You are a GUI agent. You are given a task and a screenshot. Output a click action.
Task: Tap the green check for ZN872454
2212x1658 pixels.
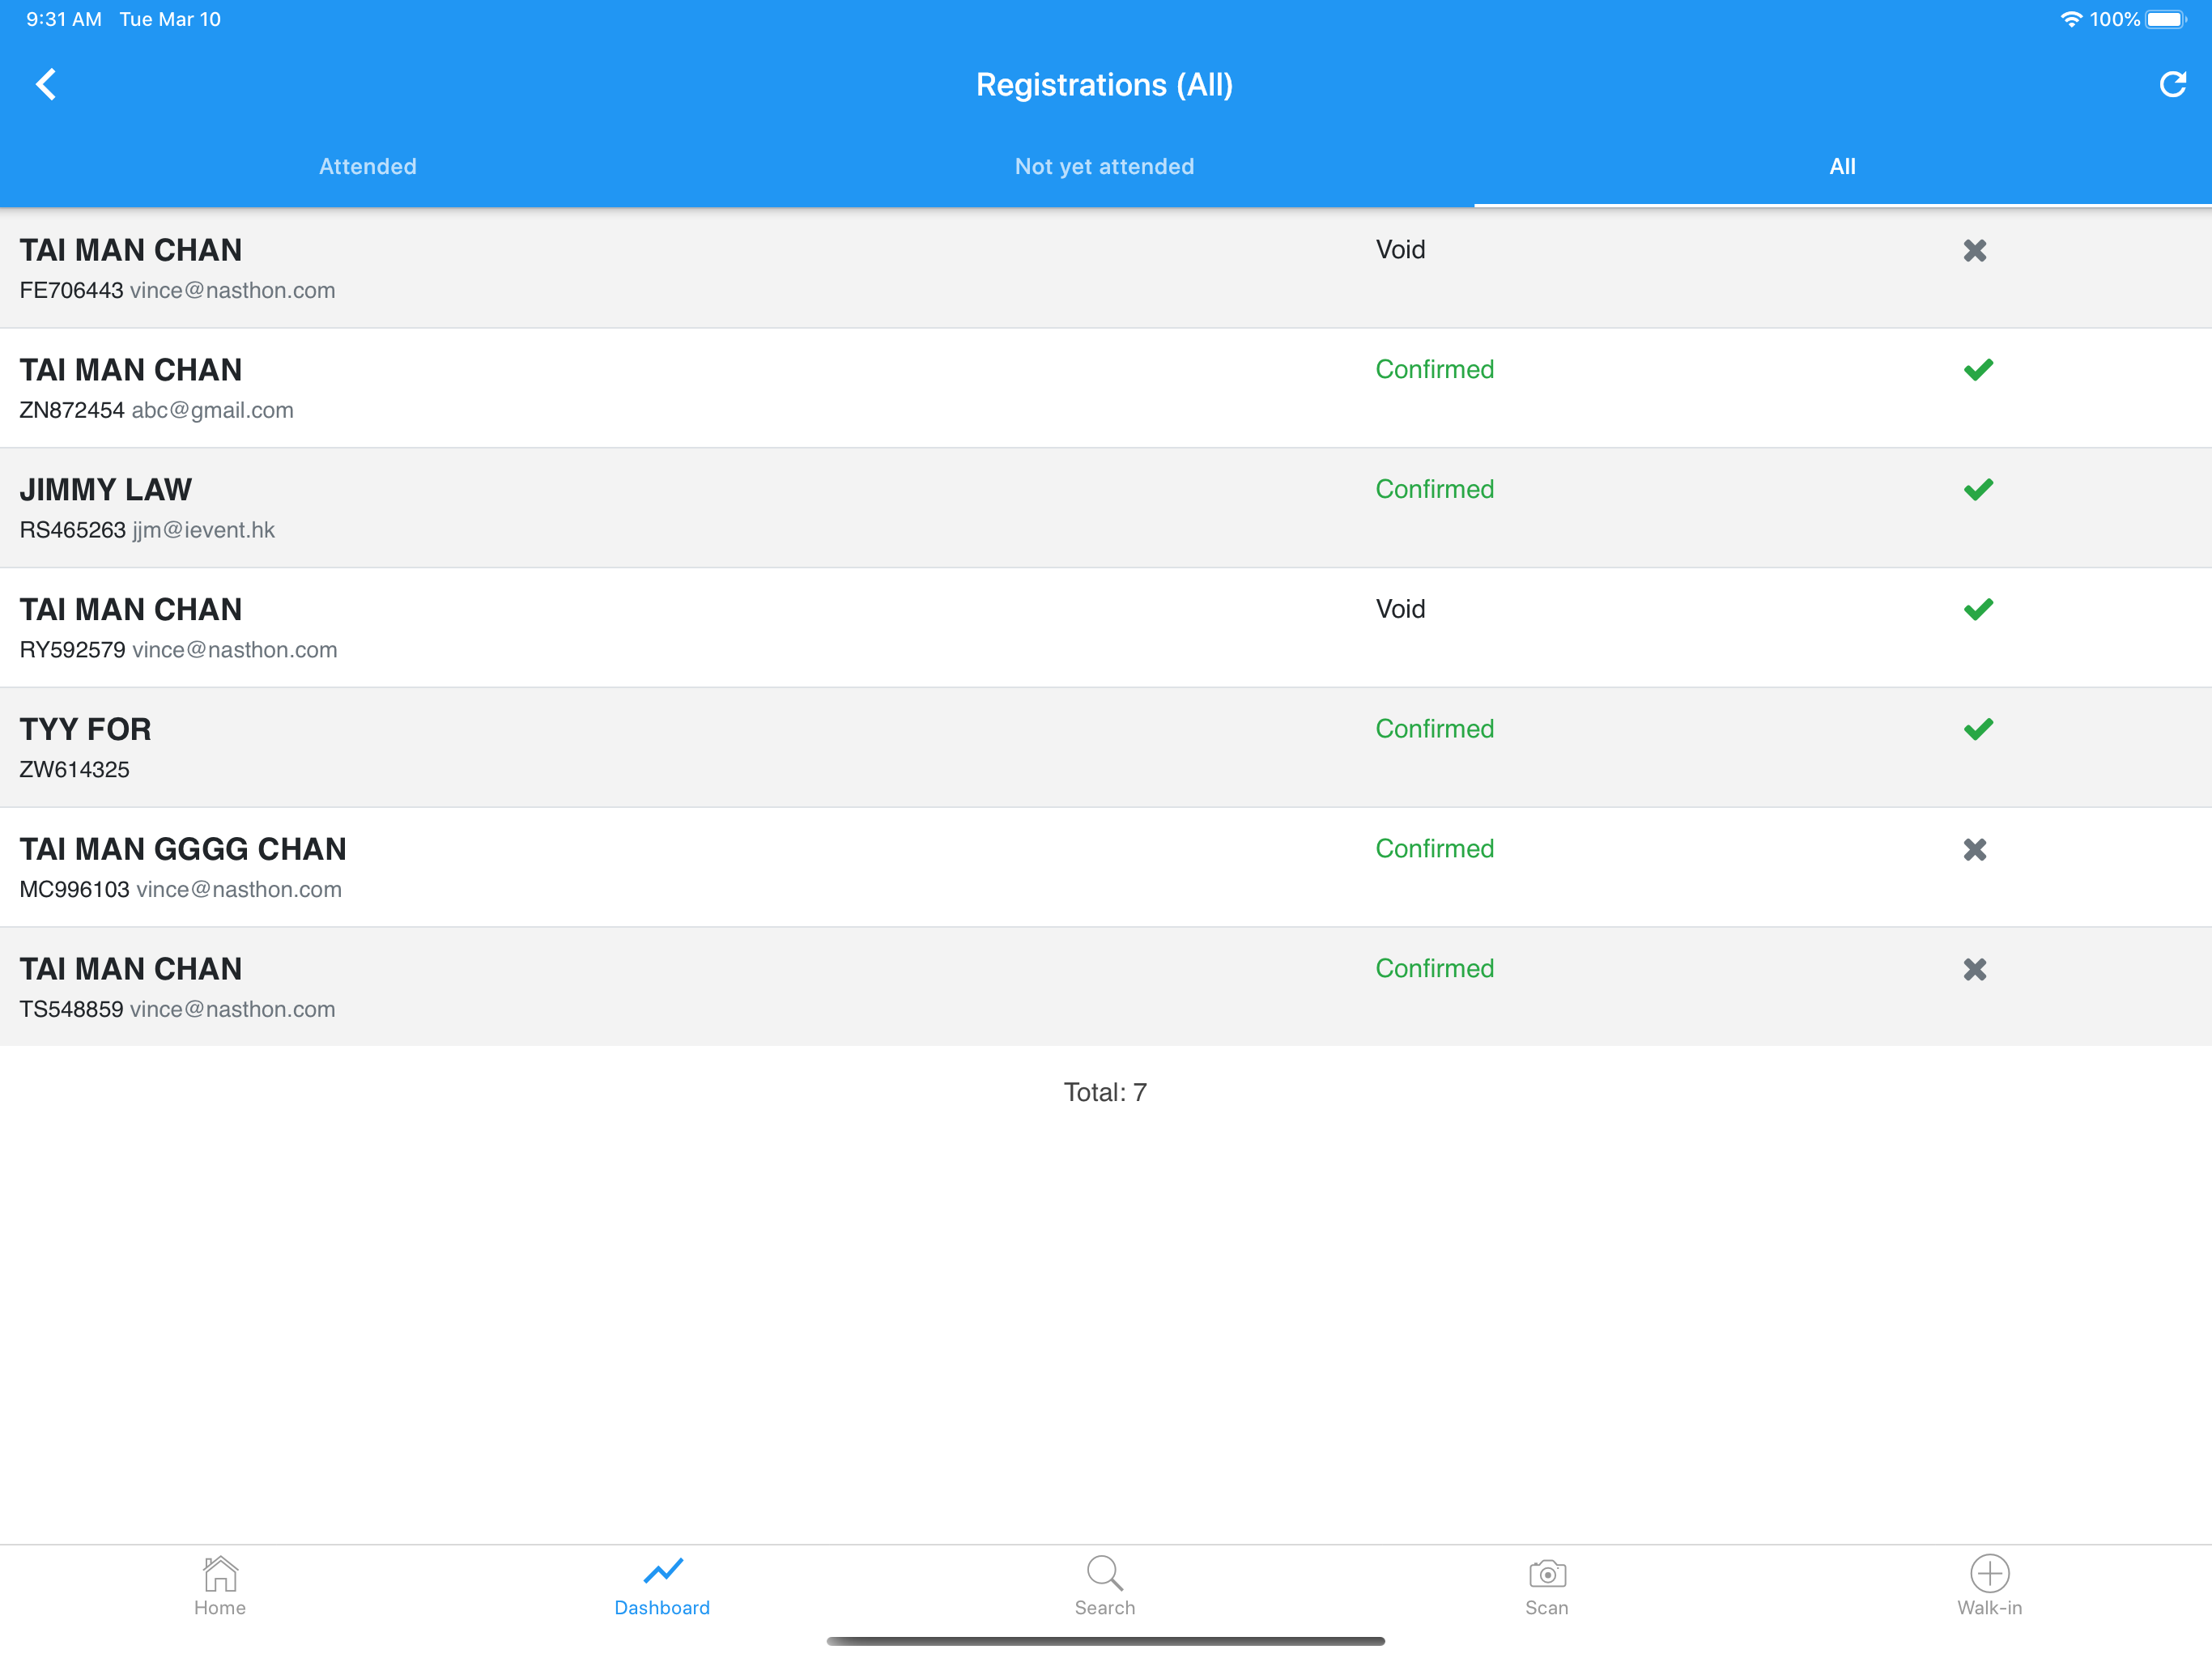coord(1978,370)
